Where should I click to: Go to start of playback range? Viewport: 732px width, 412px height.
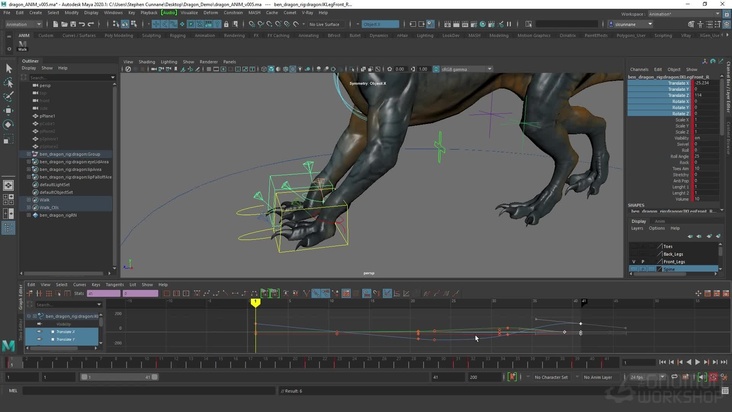[662, 362]
